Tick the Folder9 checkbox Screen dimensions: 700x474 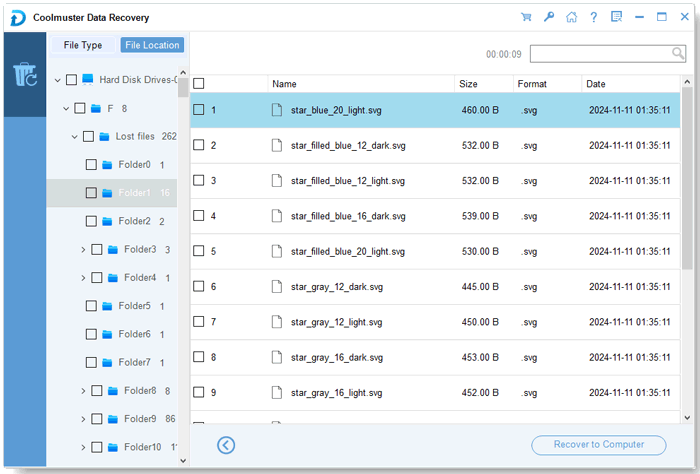(97, 419)
